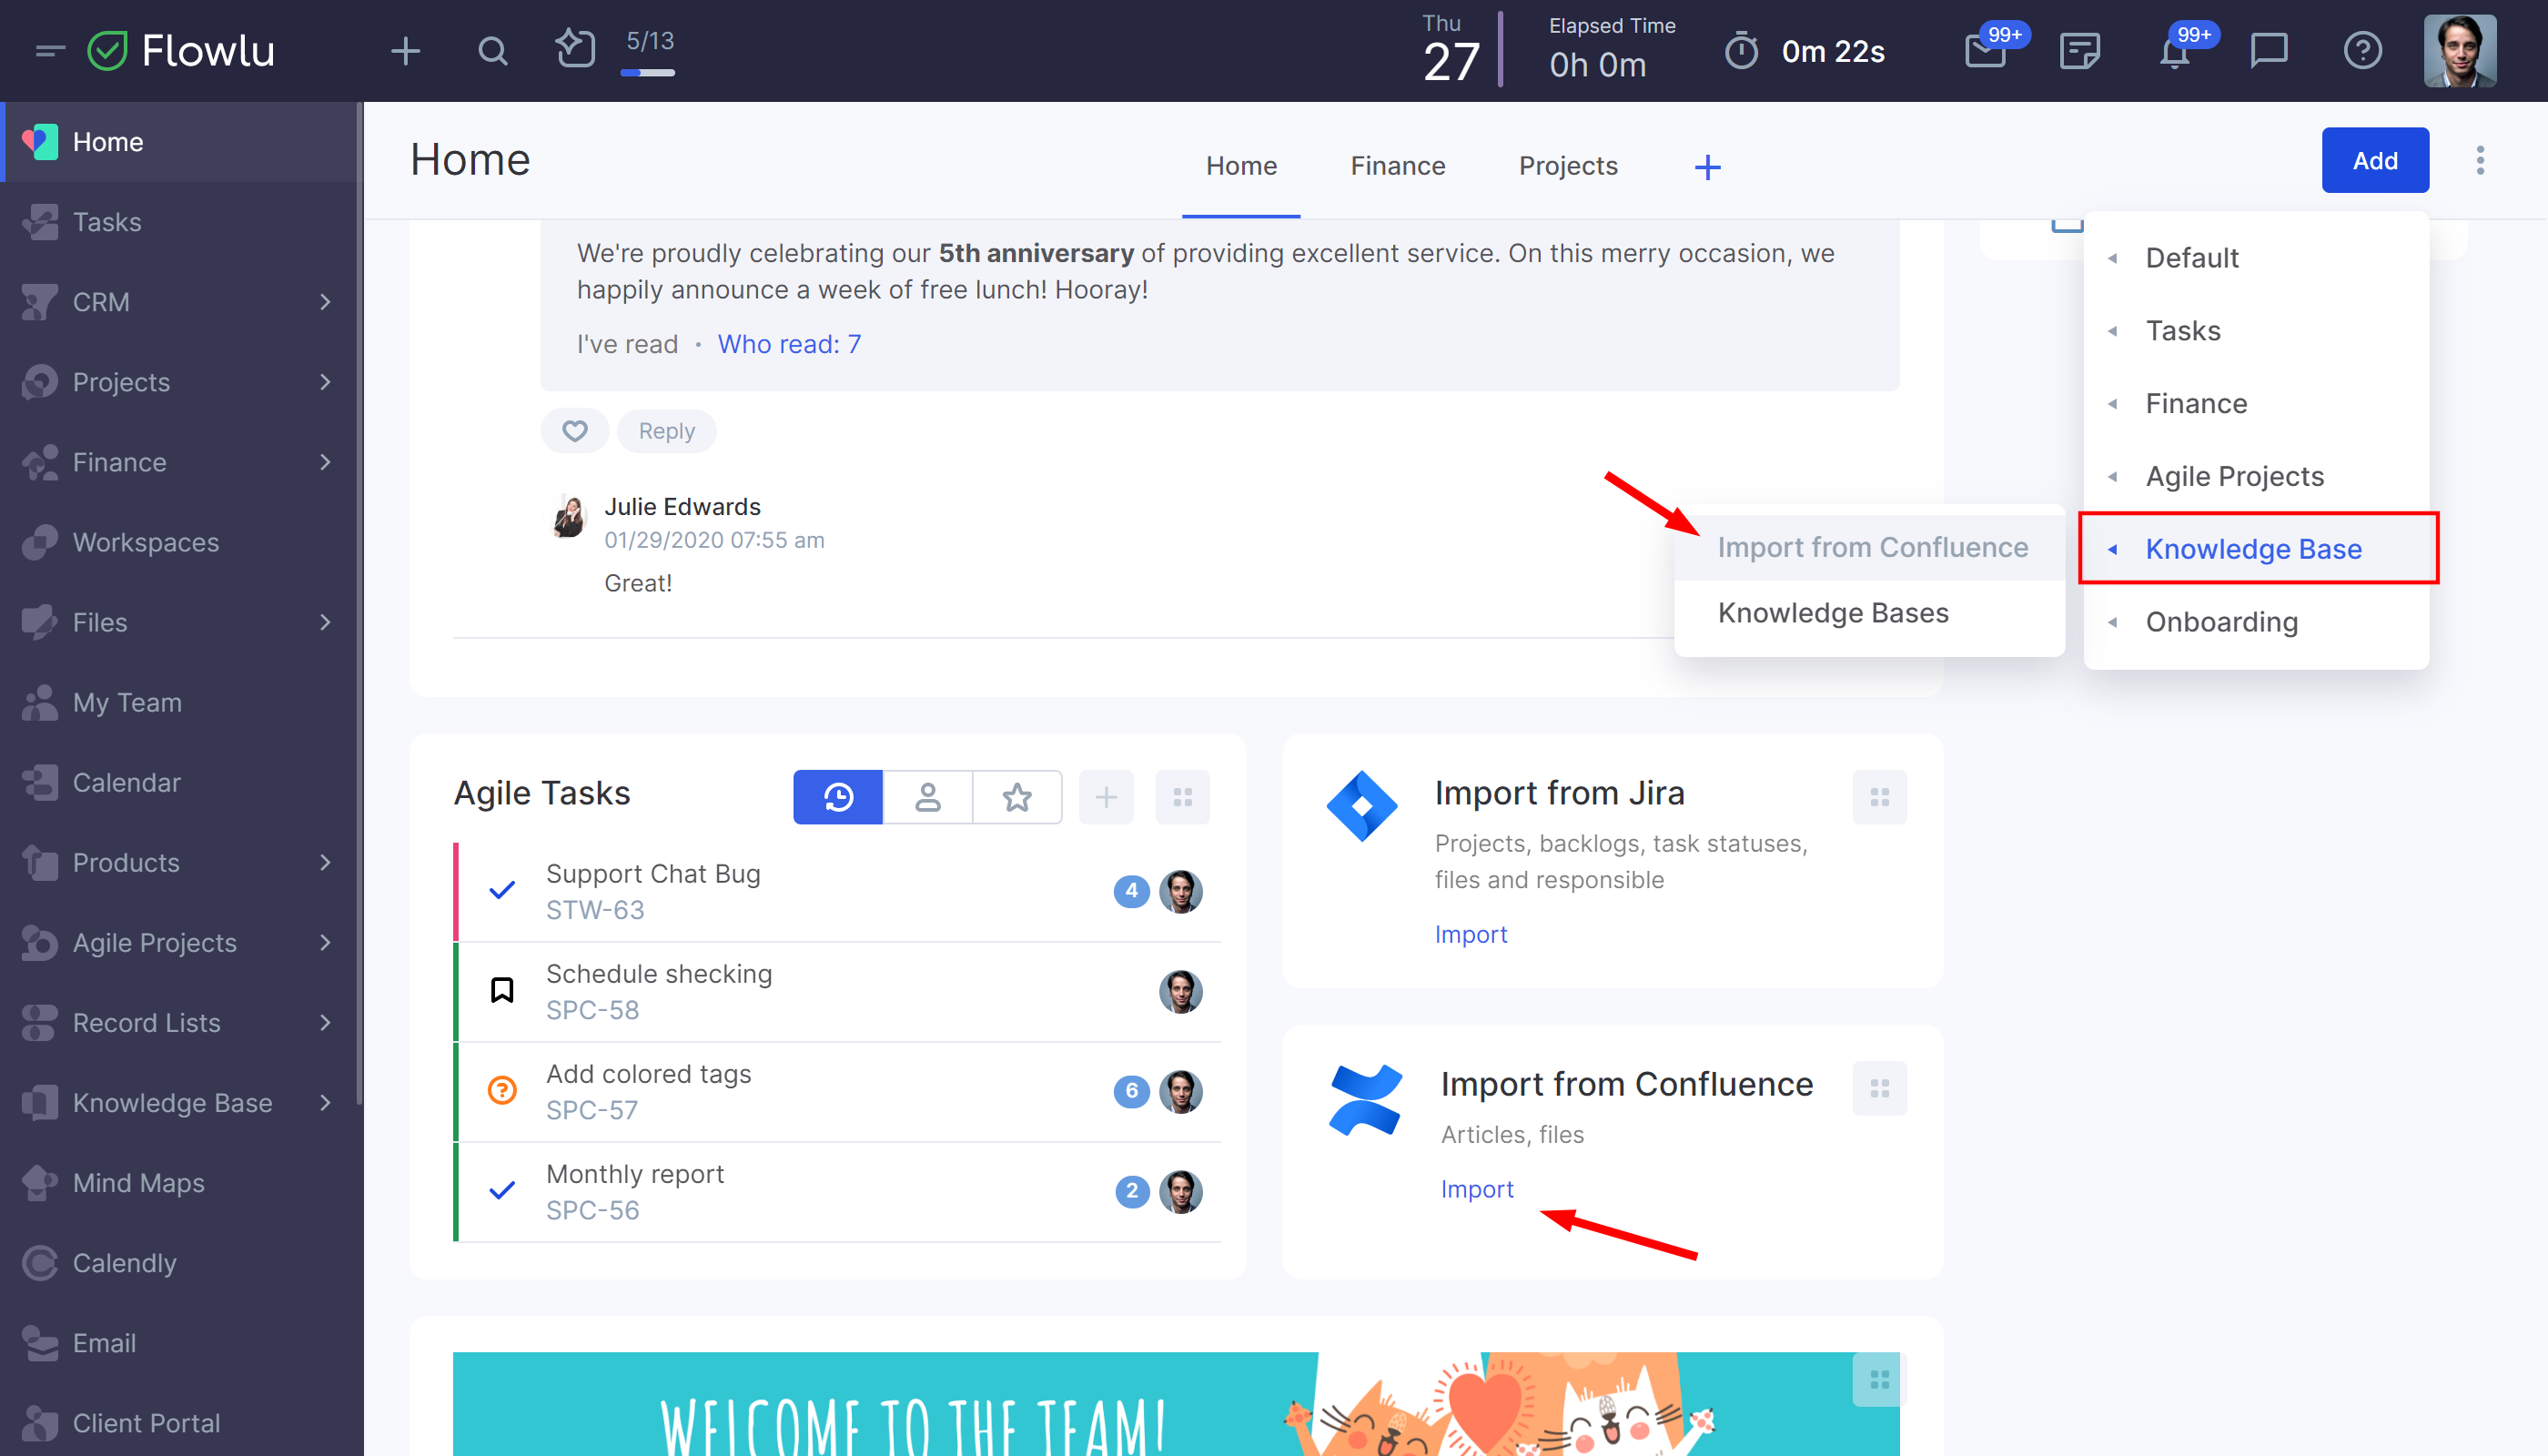Show recent Agile Tasks clock filter
Screen dimensions: 2548x1456
pyautogui.click(x=838, y=797)
